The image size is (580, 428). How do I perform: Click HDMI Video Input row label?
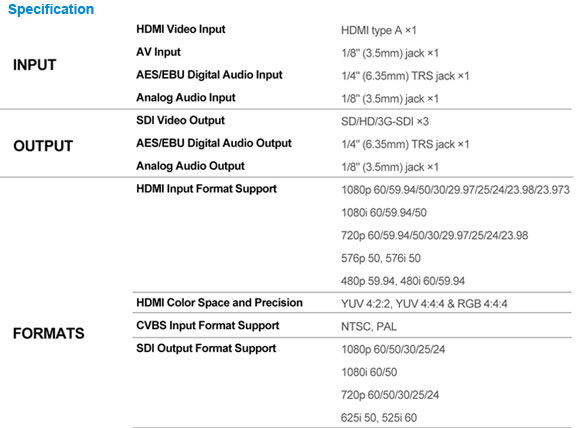point(181,29)
